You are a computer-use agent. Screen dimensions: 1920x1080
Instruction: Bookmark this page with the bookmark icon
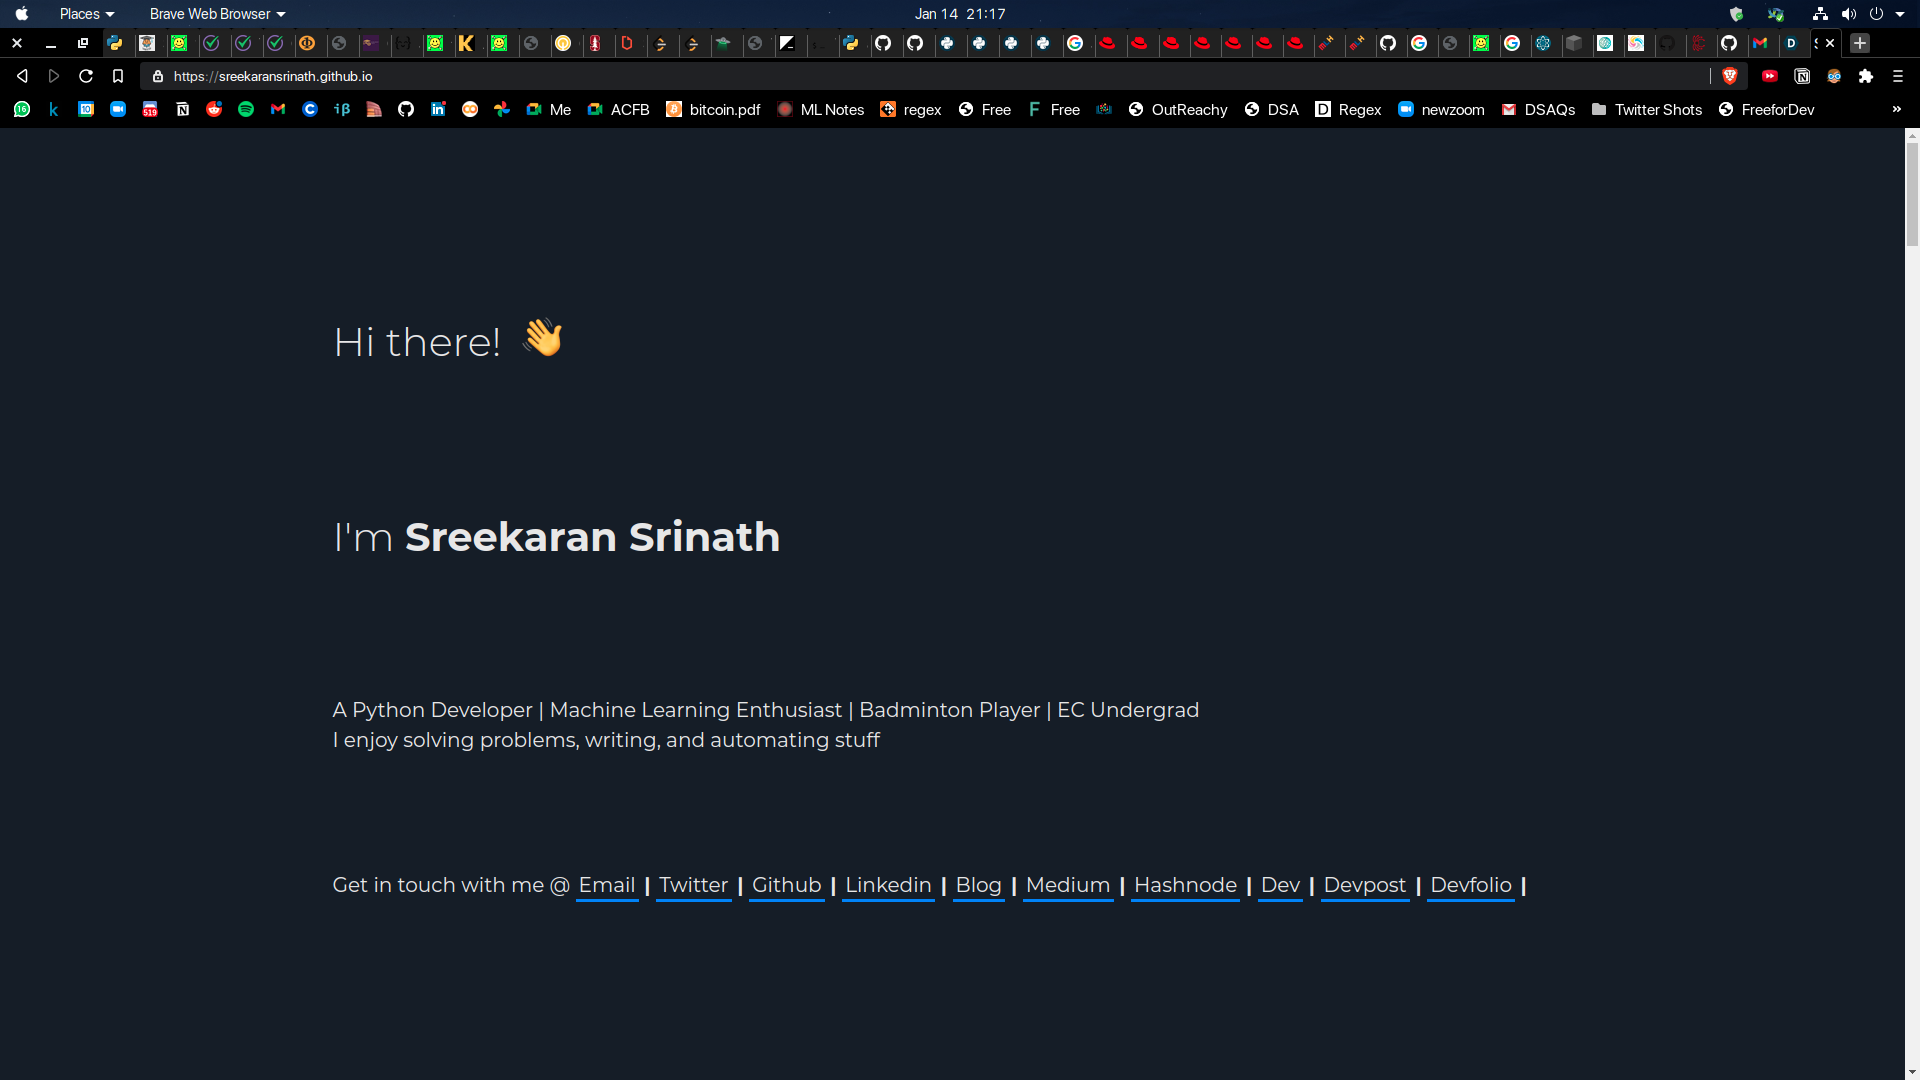click(118, 76)
